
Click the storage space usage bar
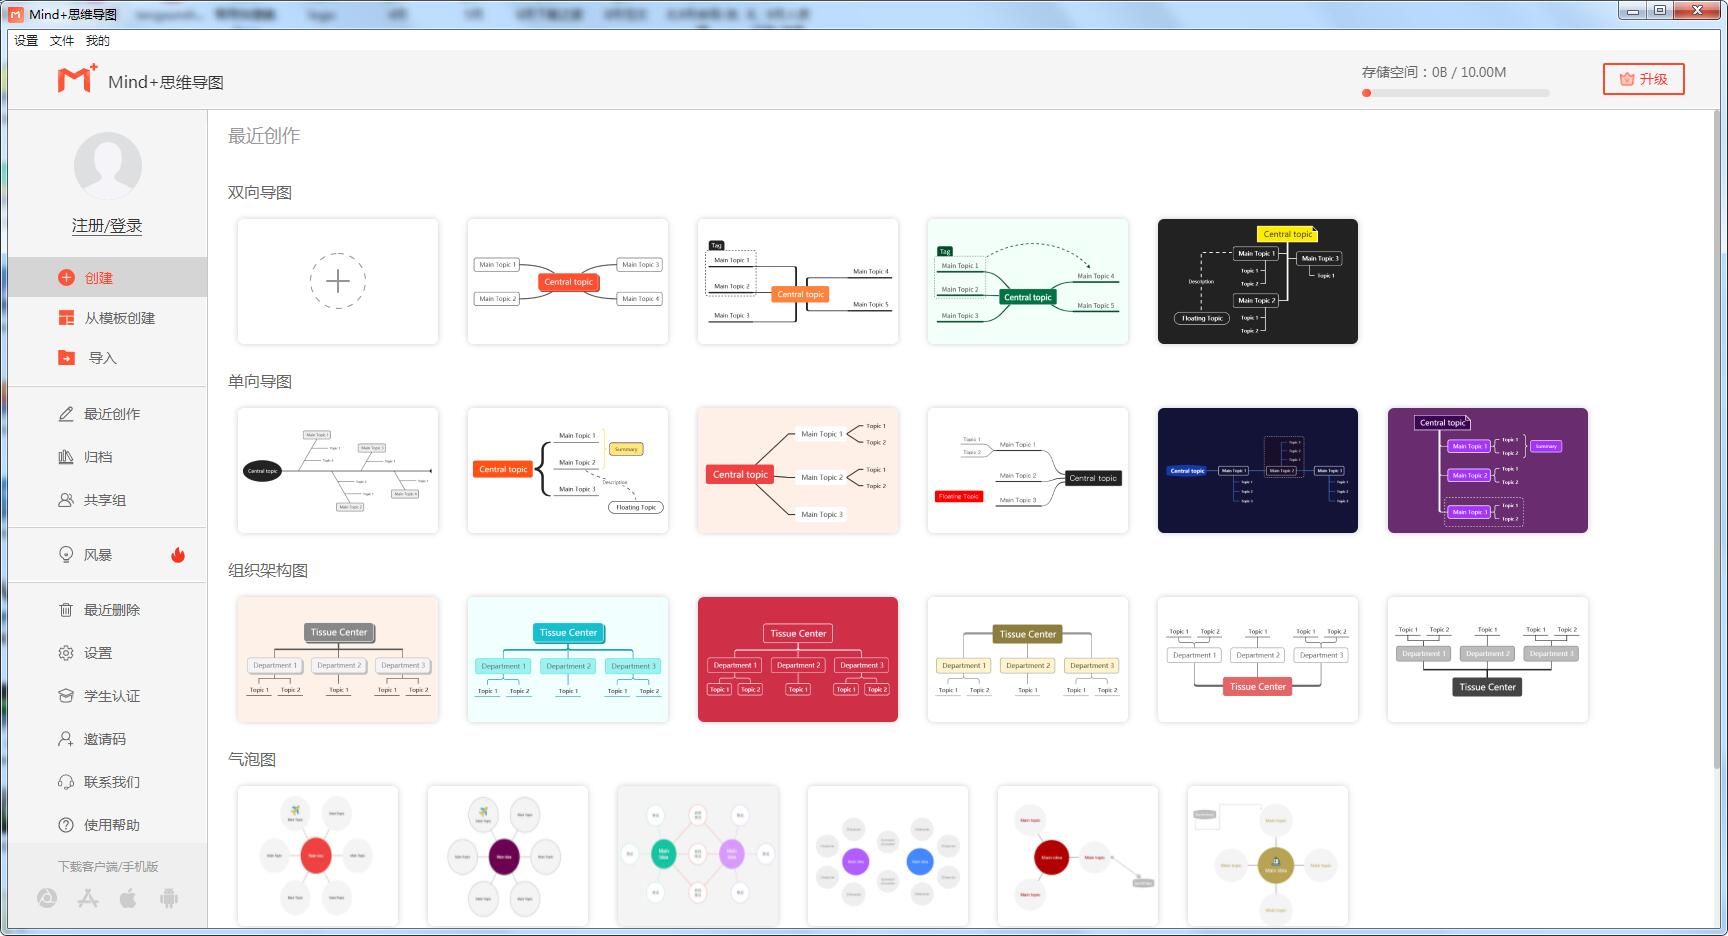coord(1455,93)
